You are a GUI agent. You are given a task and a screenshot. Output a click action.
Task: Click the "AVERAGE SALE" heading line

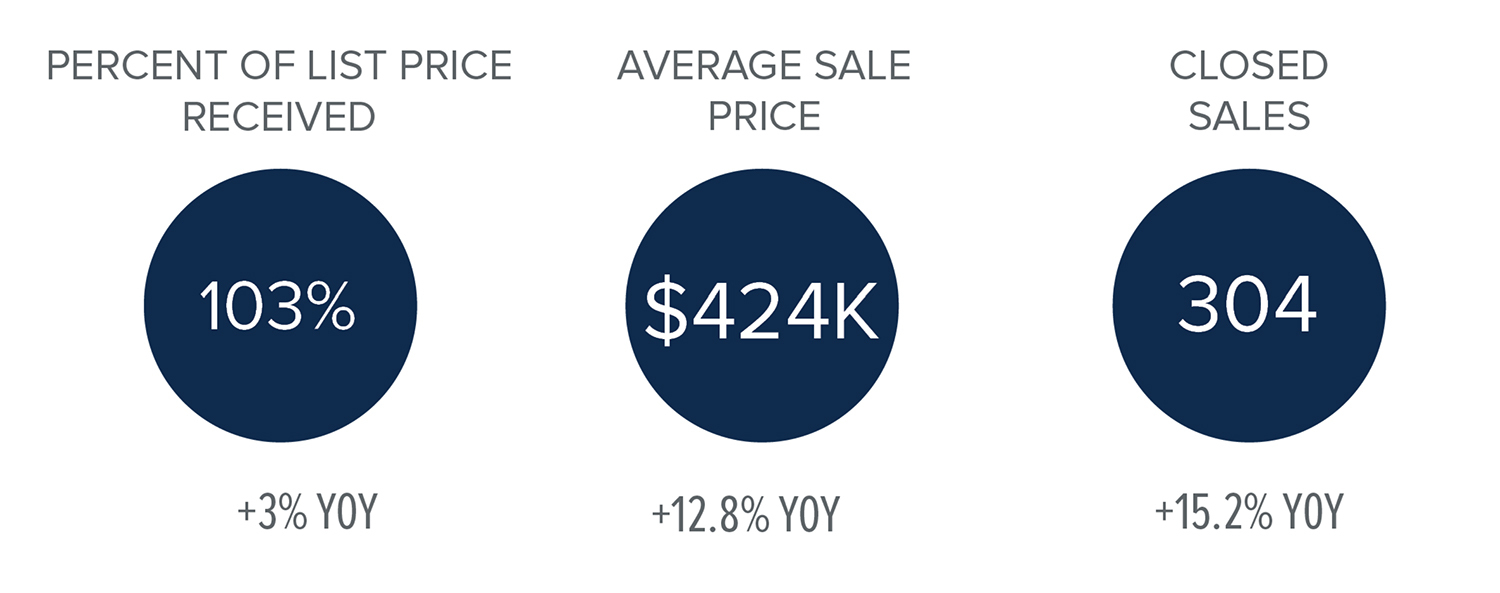(x=764, y=66)
